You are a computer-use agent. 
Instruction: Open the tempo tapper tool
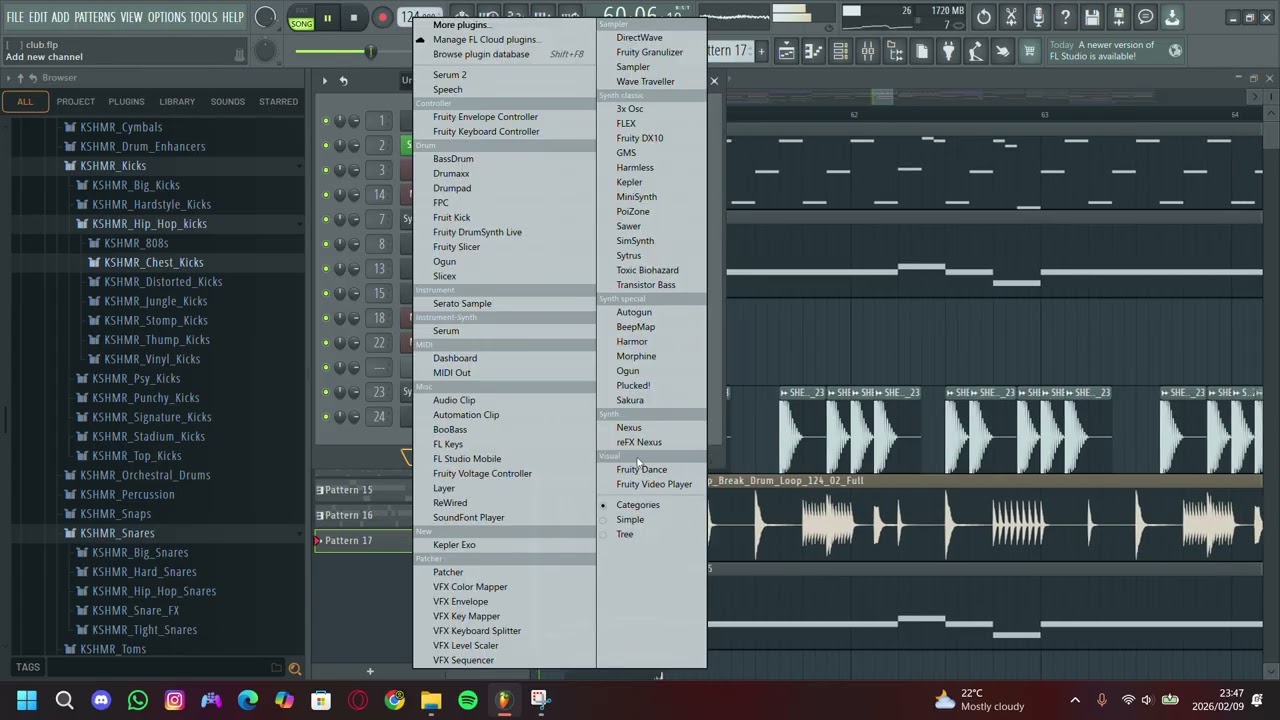click(x=975, y=52)
